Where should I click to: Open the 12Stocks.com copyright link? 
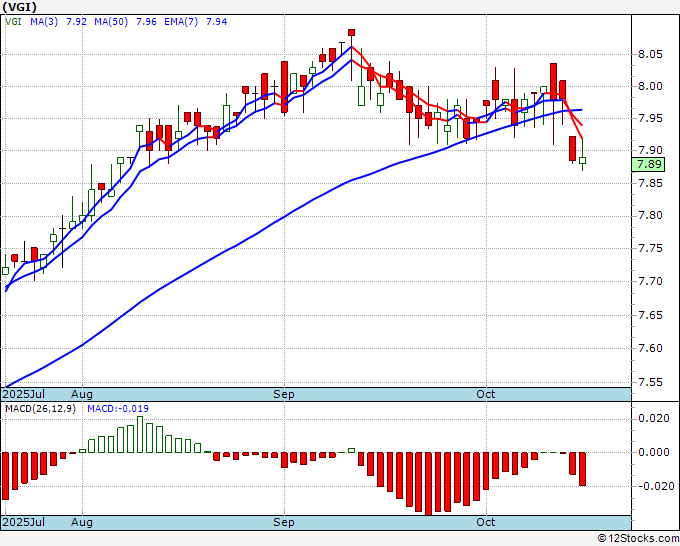coord(638,539)
